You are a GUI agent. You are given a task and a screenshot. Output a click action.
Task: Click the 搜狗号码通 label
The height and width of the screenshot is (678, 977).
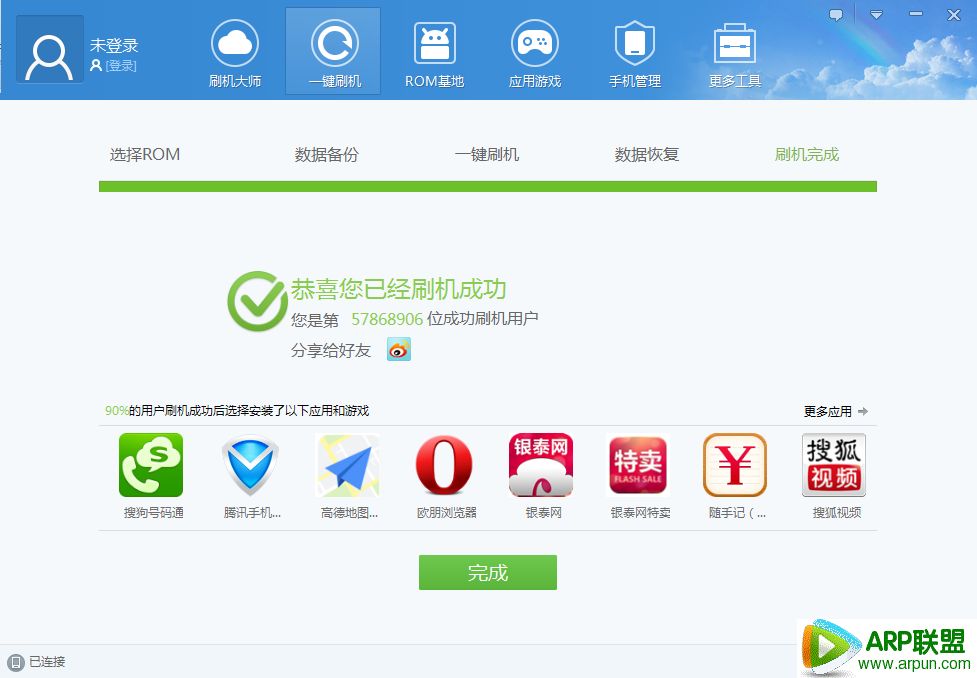coord(153,513)
